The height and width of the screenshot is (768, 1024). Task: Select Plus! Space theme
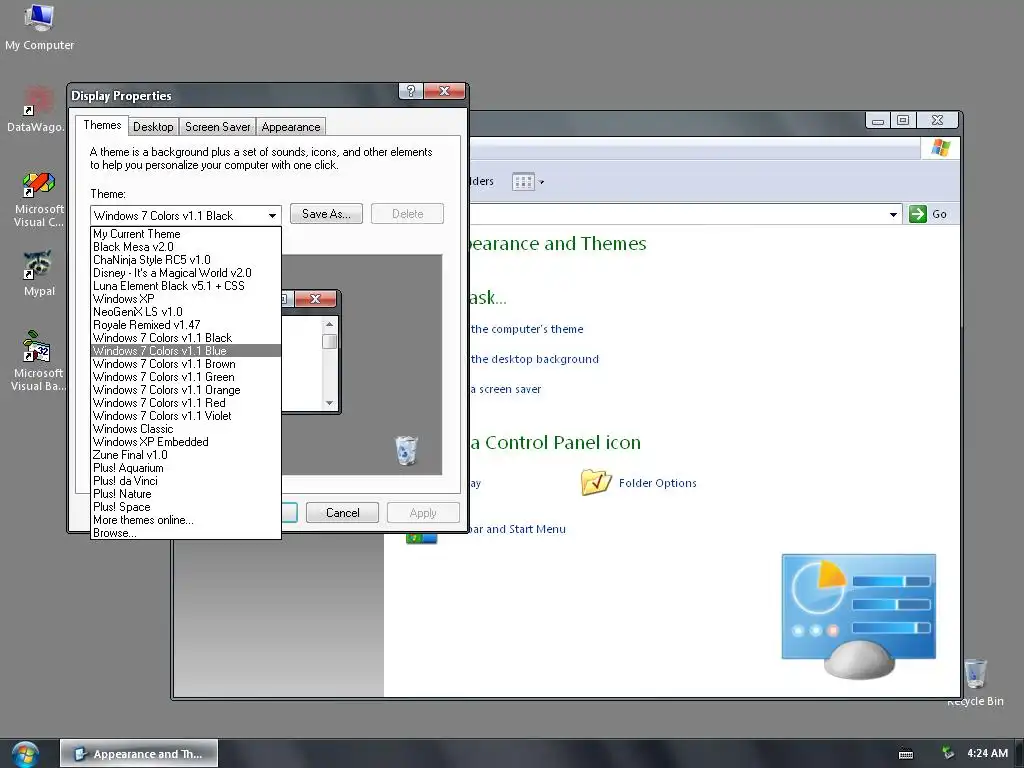(x=186, y=507)
